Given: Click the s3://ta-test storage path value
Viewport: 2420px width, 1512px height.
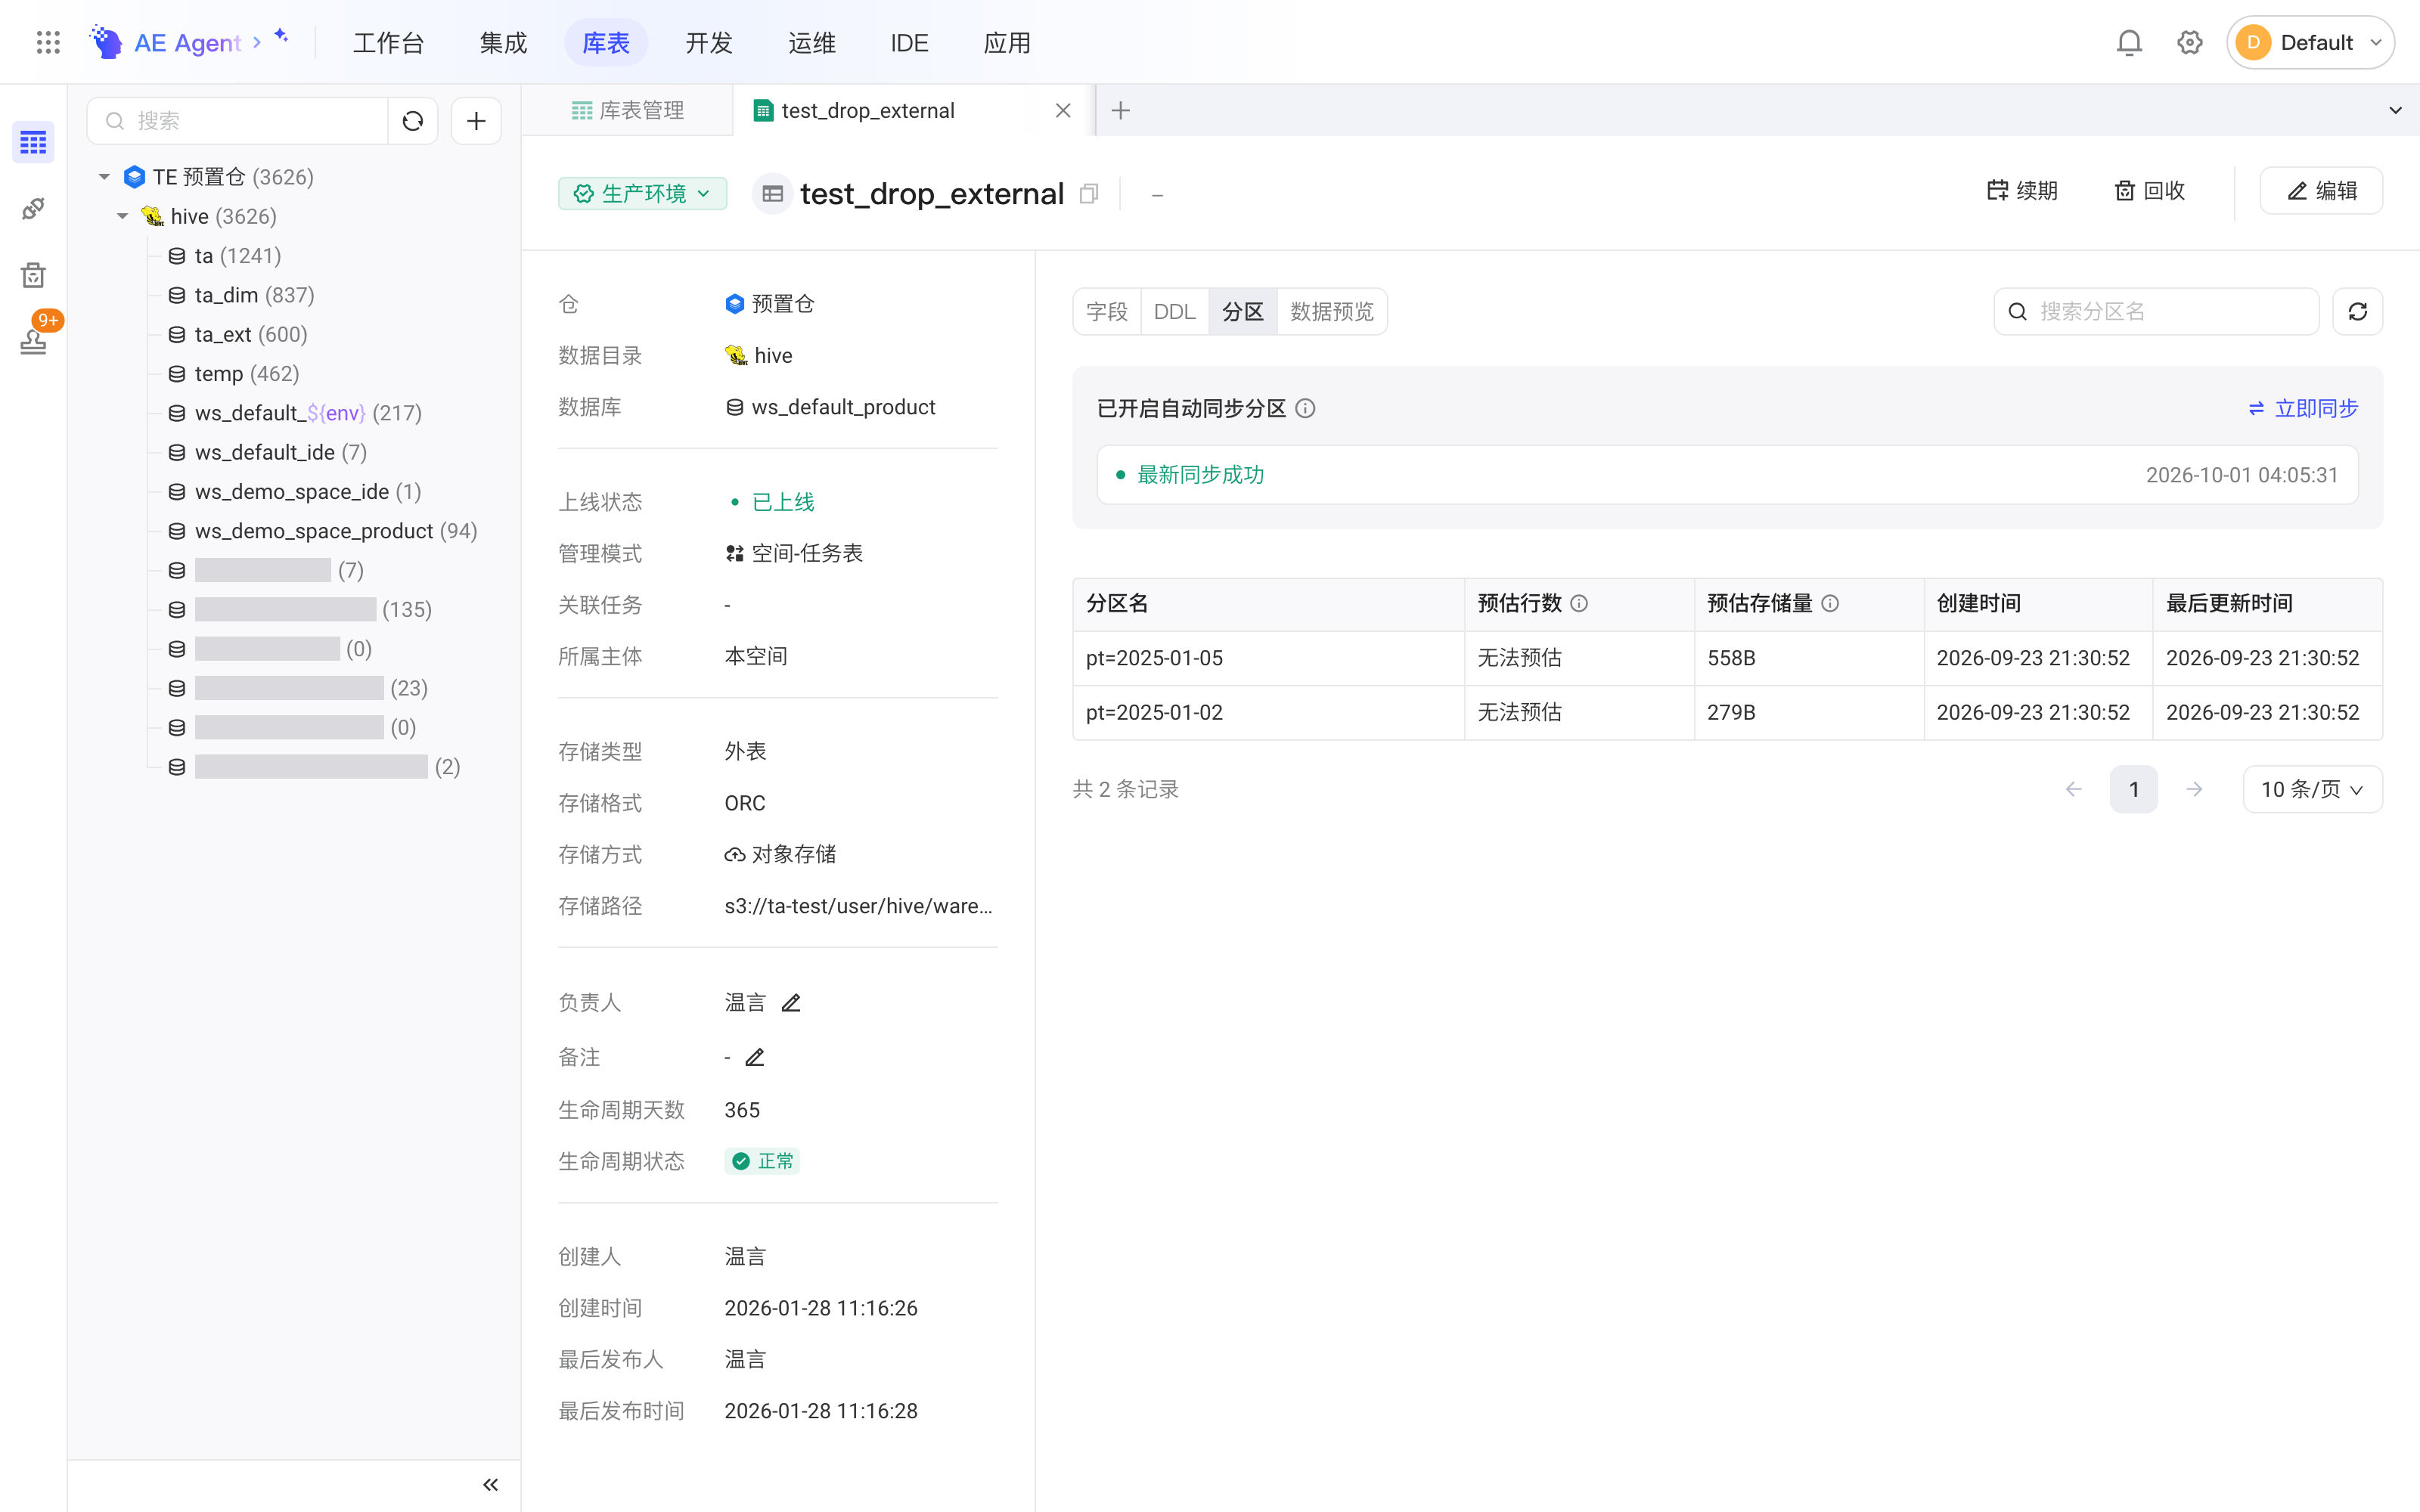Looking at the screenshot, I should point(858,906).
